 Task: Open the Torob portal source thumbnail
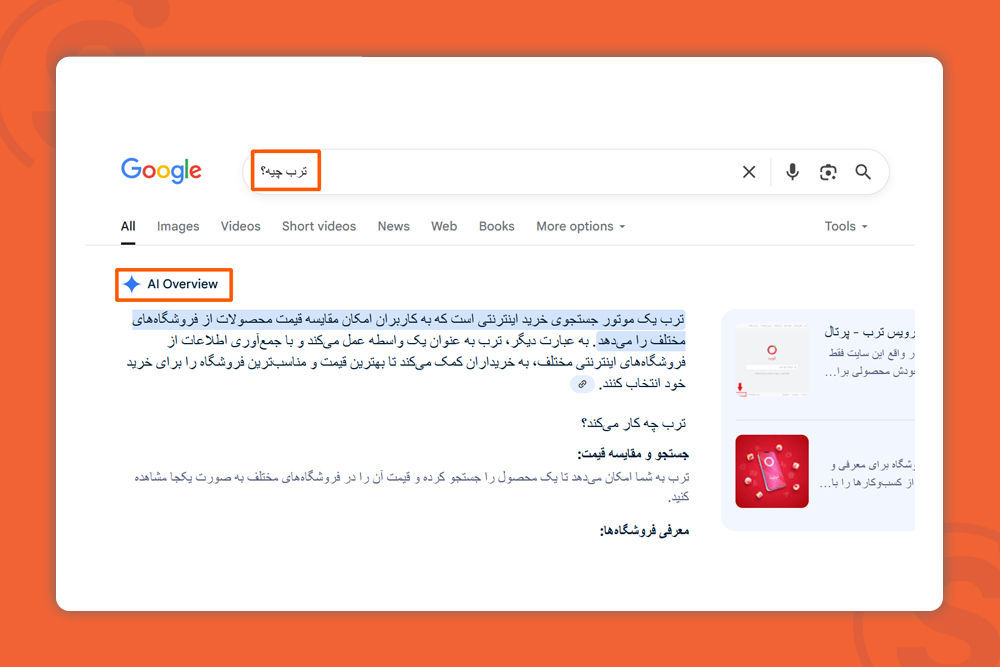(772, 360)
